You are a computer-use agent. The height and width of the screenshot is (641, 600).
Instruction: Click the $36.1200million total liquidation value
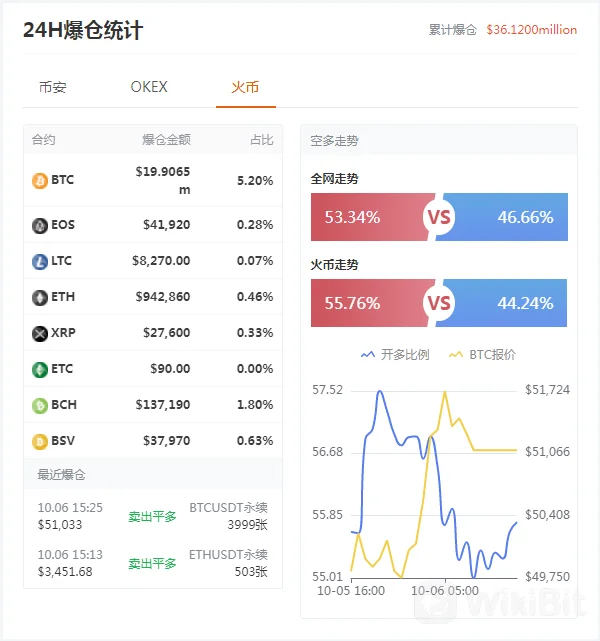click(531, 30)
